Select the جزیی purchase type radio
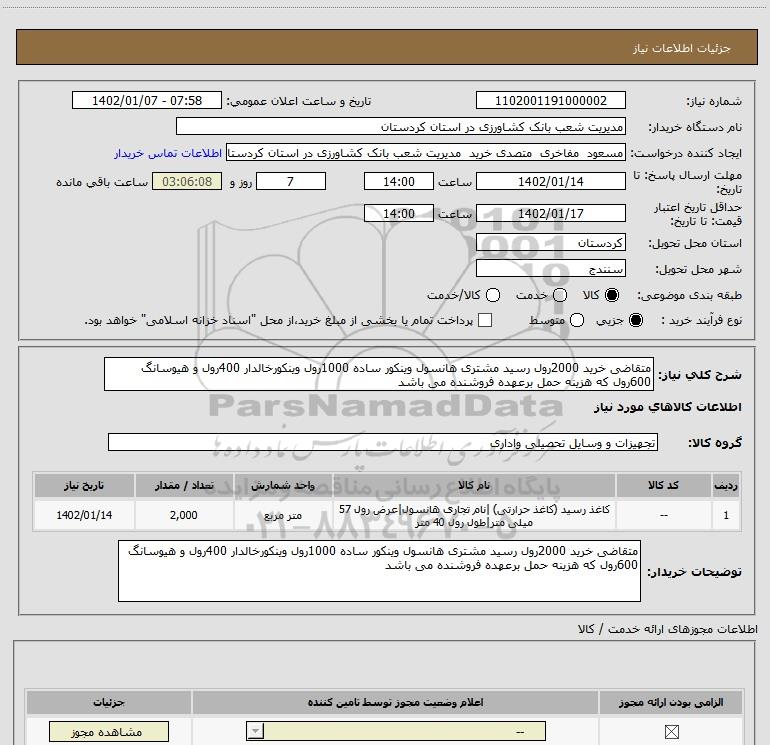This screenshot has width=770, height=745. (x=635, y=320)
